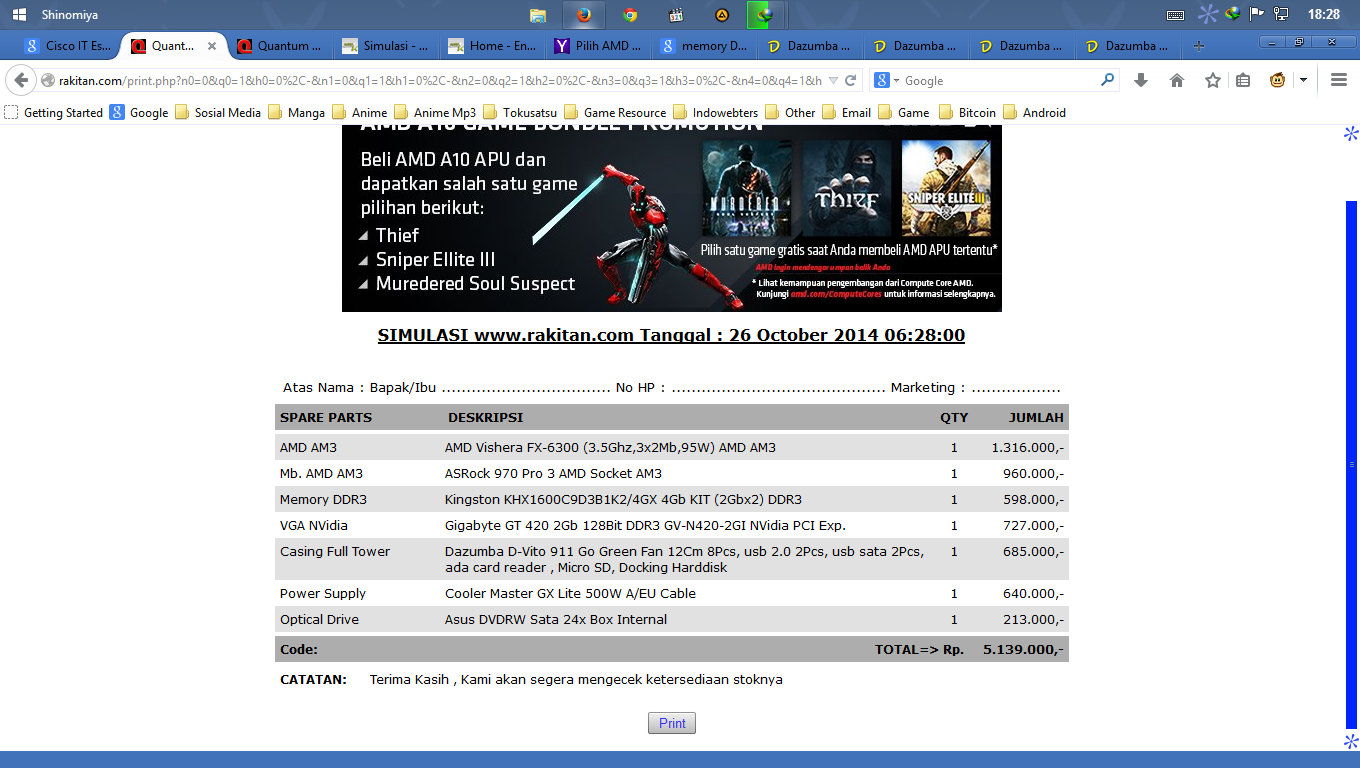Expand the Email bookmarks folder
The image size is (1360, 768).
pos(846,113)
